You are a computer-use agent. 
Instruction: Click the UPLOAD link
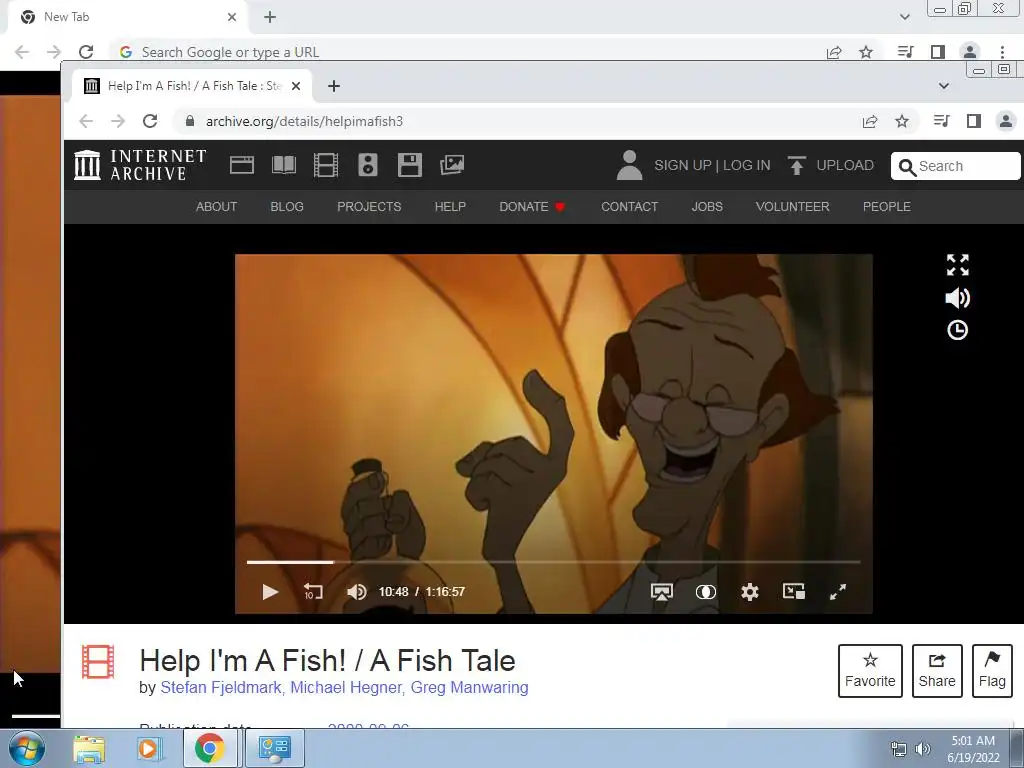844,165
